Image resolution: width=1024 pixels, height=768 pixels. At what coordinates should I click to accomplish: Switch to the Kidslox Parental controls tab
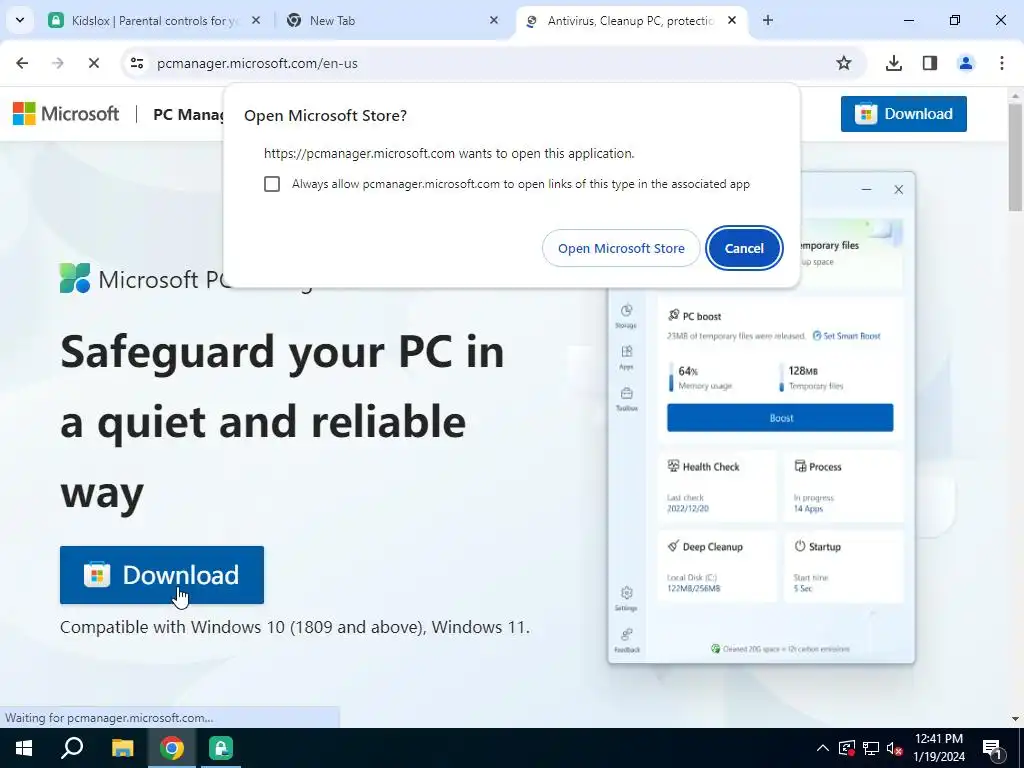tap(155, 21)
